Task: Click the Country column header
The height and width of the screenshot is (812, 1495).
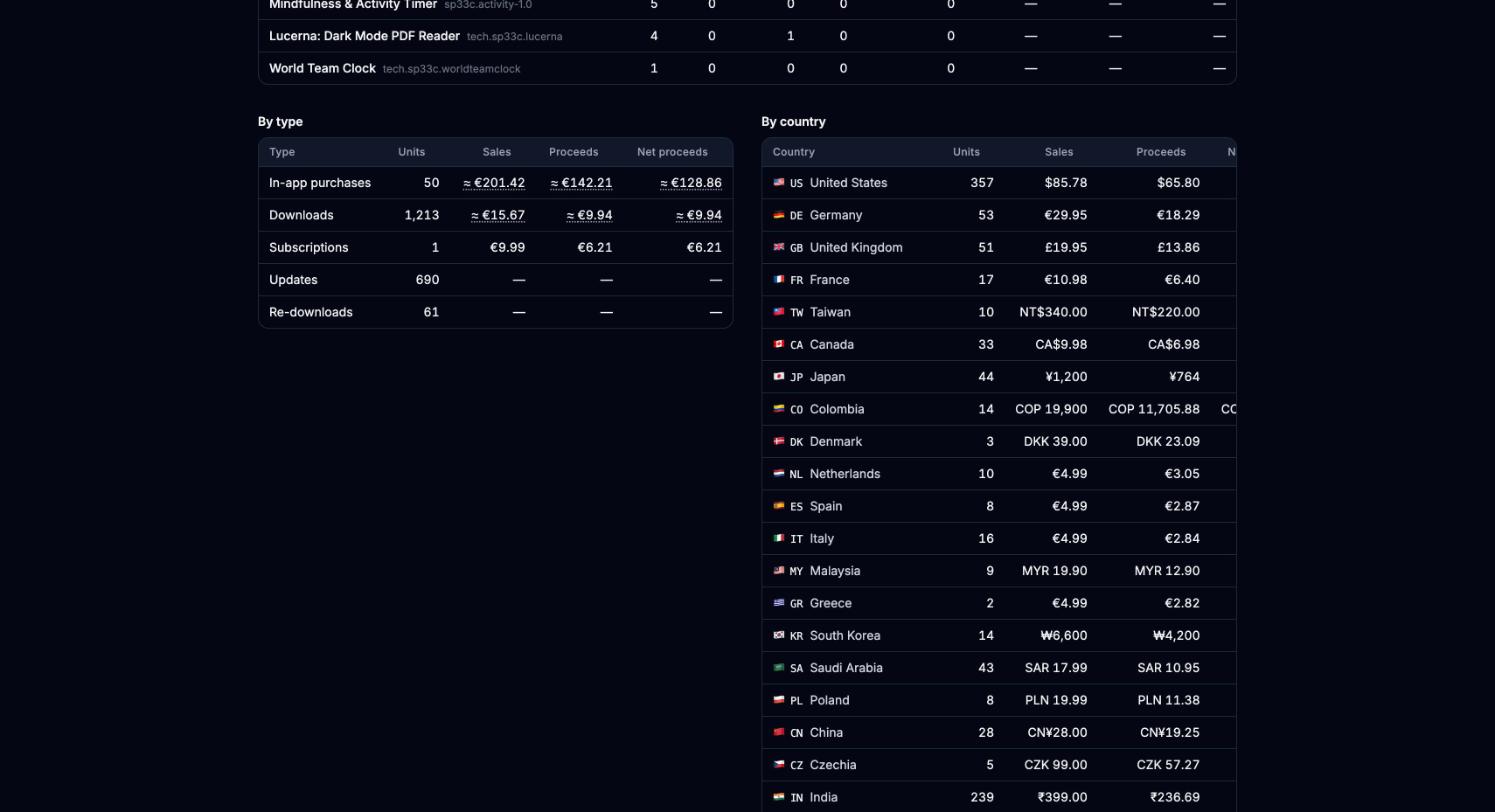Action: point(794,152)
